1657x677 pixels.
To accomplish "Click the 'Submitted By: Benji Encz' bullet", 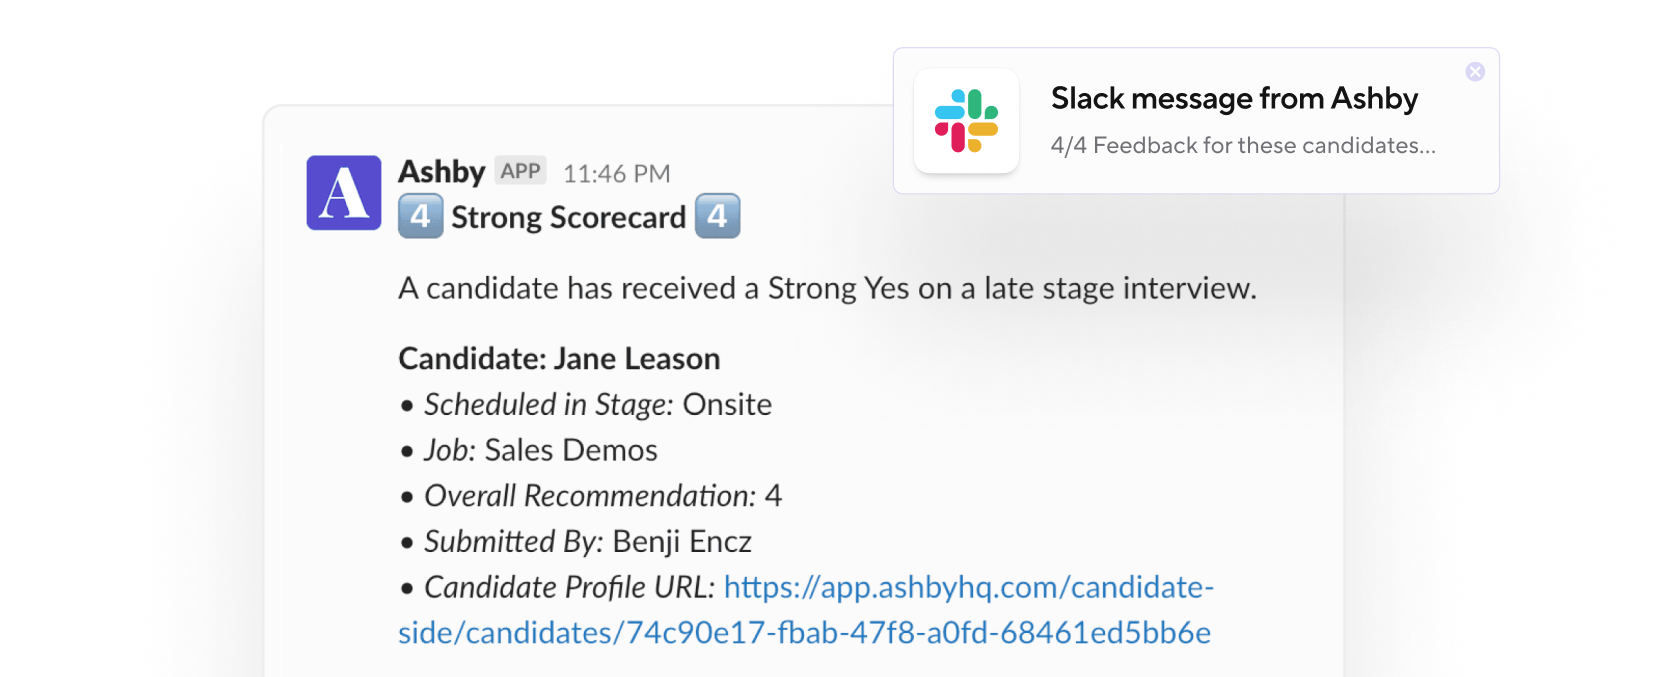I will pyautogui.click(x=587, y=541).
